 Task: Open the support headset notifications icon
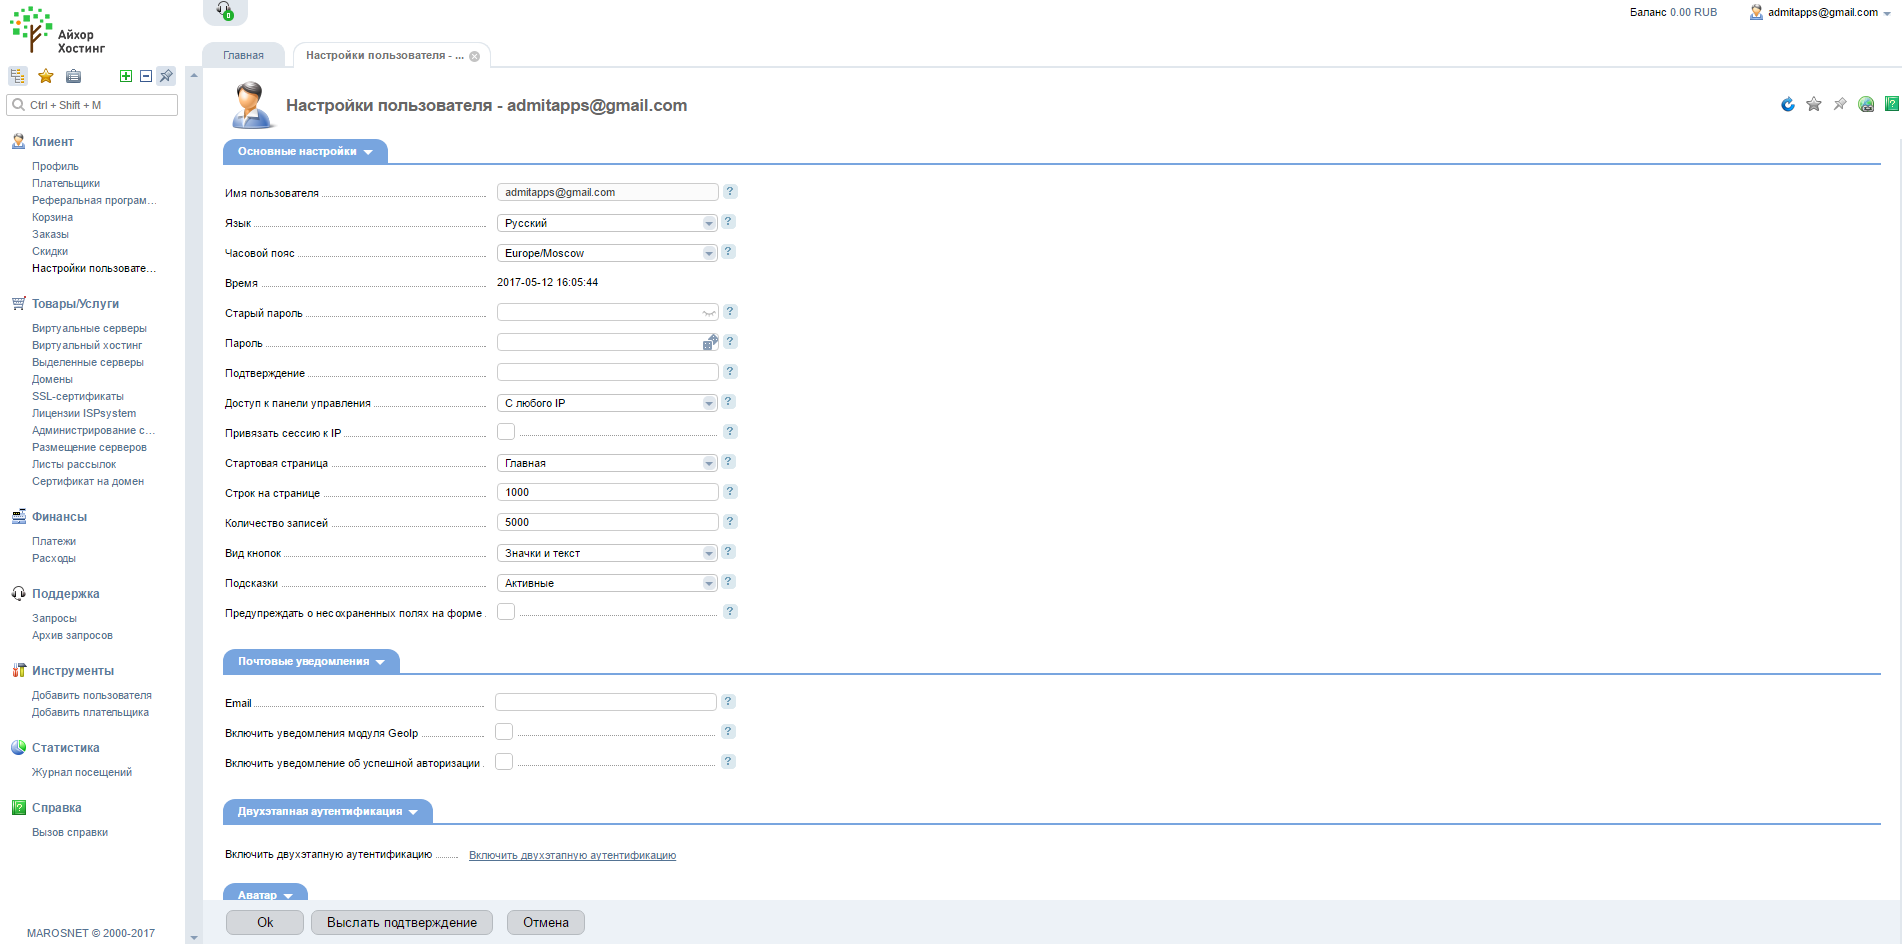click(x=225, y=11)
